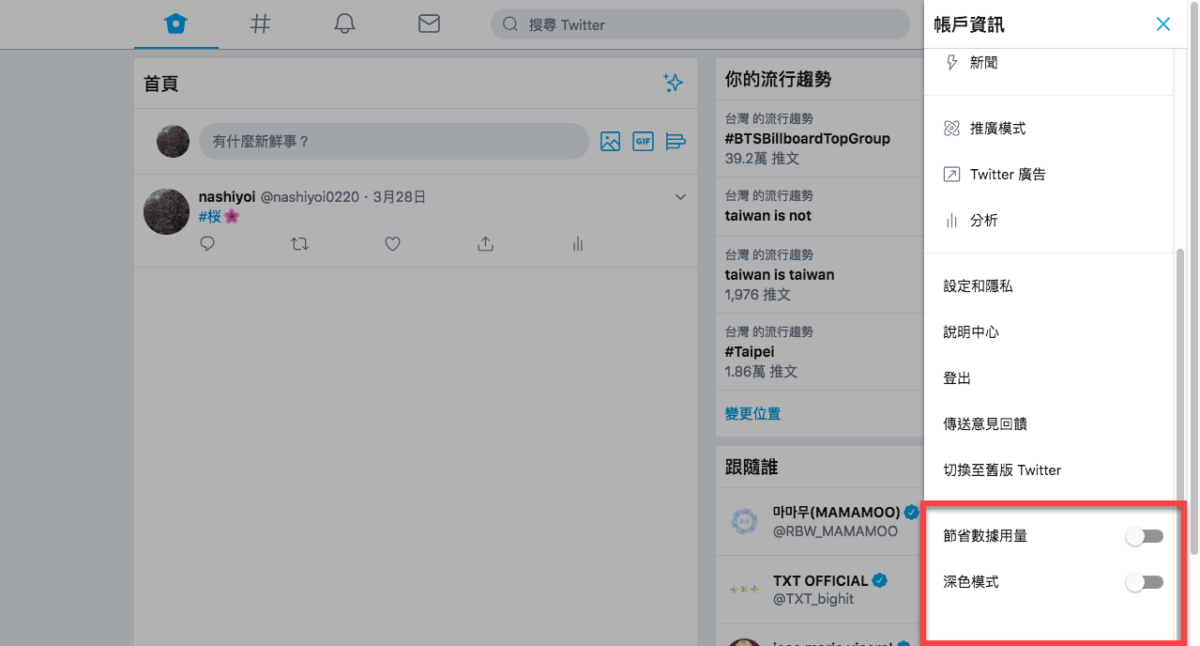Image resolution: width=1200 pixels, height=646 pixels.
Task: View tweet analytics bar icon
Action: [x=577, y=243]
